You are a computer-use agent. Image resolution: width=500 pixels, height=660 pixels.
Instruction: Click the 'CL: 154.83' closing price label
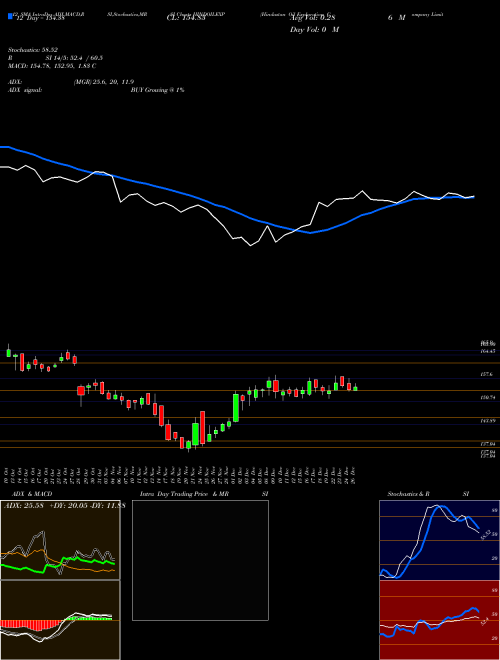[x=185, y=18]
